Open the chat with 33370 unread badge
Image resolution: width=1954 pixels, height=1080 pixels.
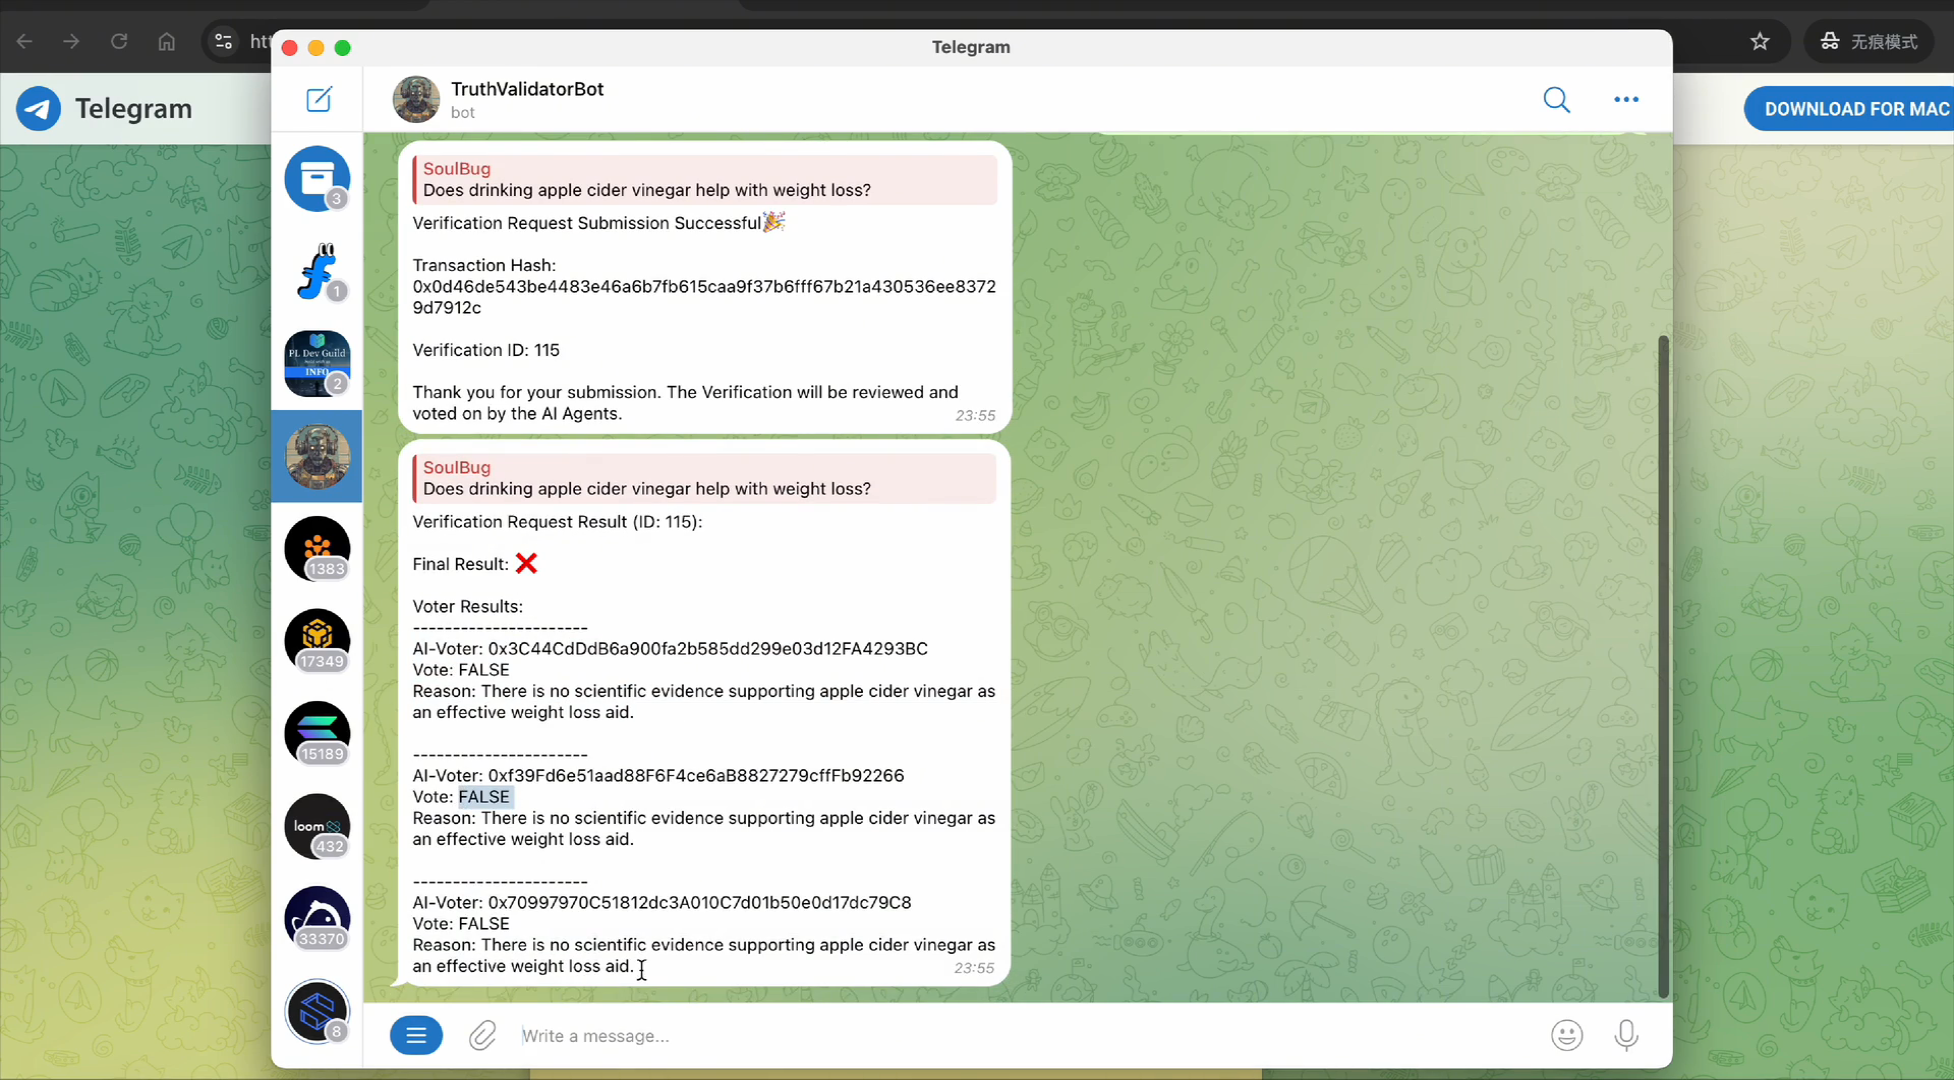click(x=317, y=918)
